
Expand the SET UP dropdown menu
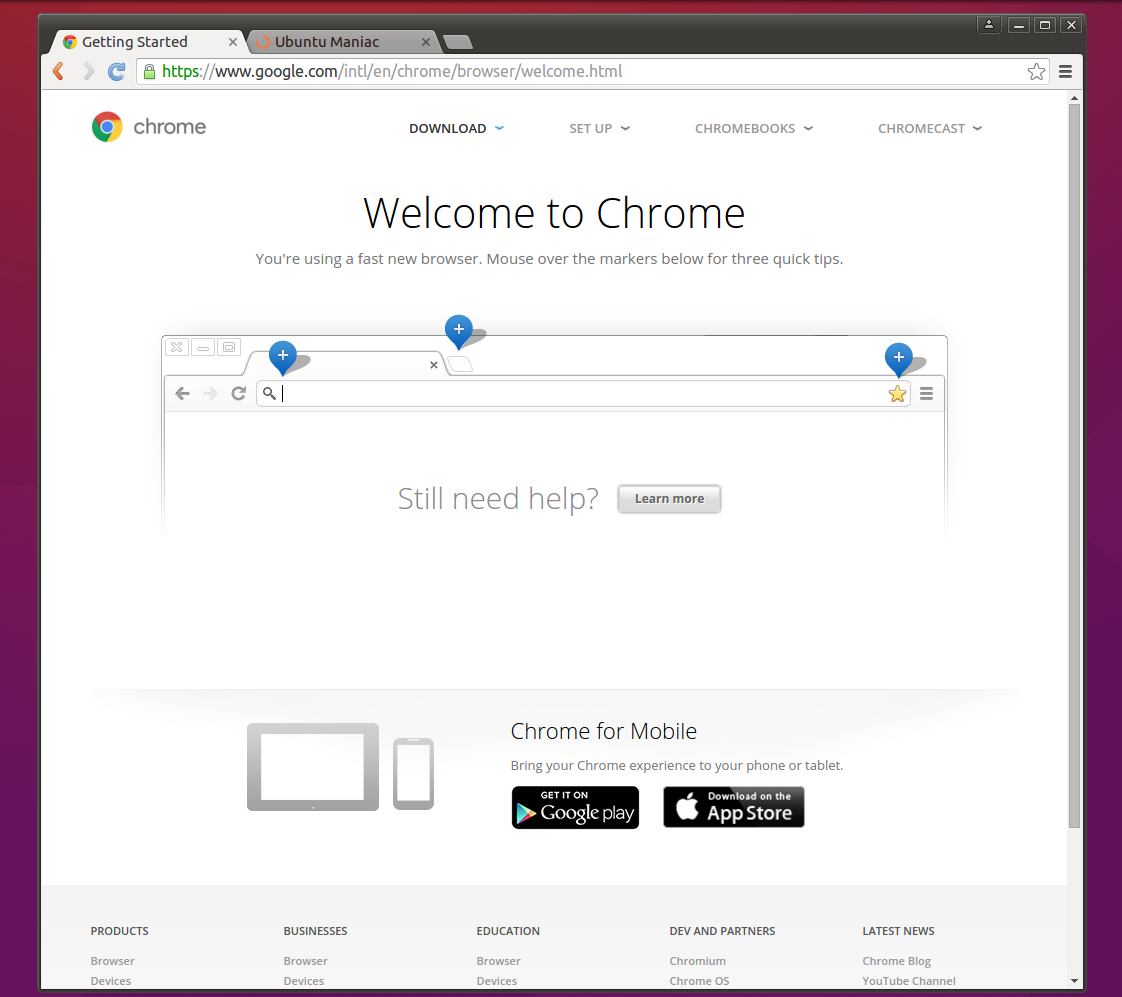coord(600,129)
